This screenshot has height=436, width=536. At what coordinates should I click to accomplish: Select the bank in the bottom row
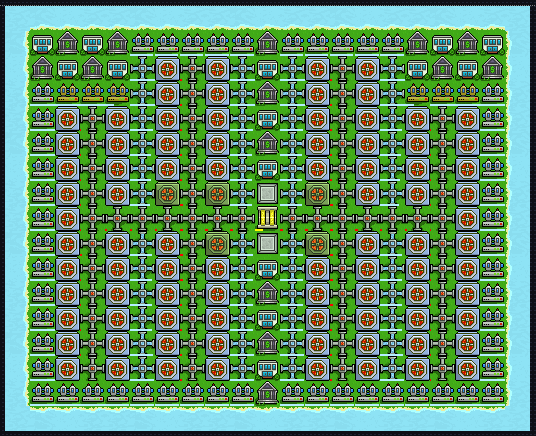267,393
